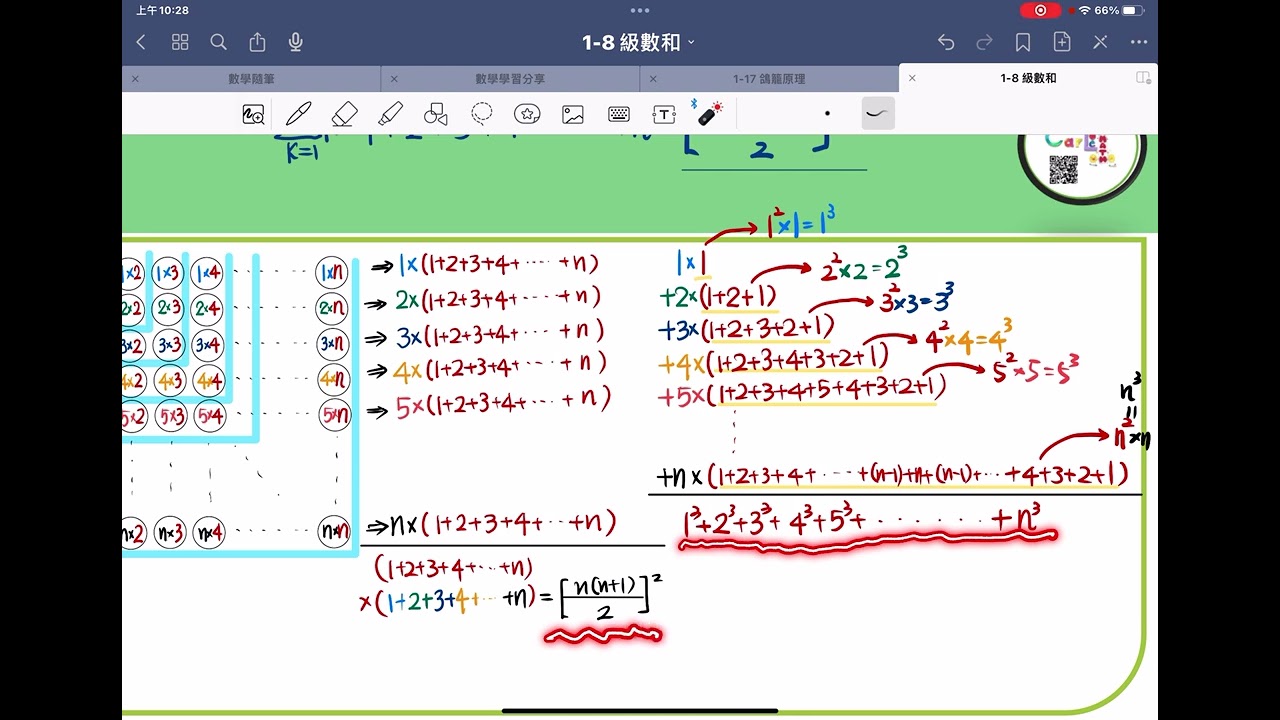Activate the laser pointer tool

click(708, 112)
